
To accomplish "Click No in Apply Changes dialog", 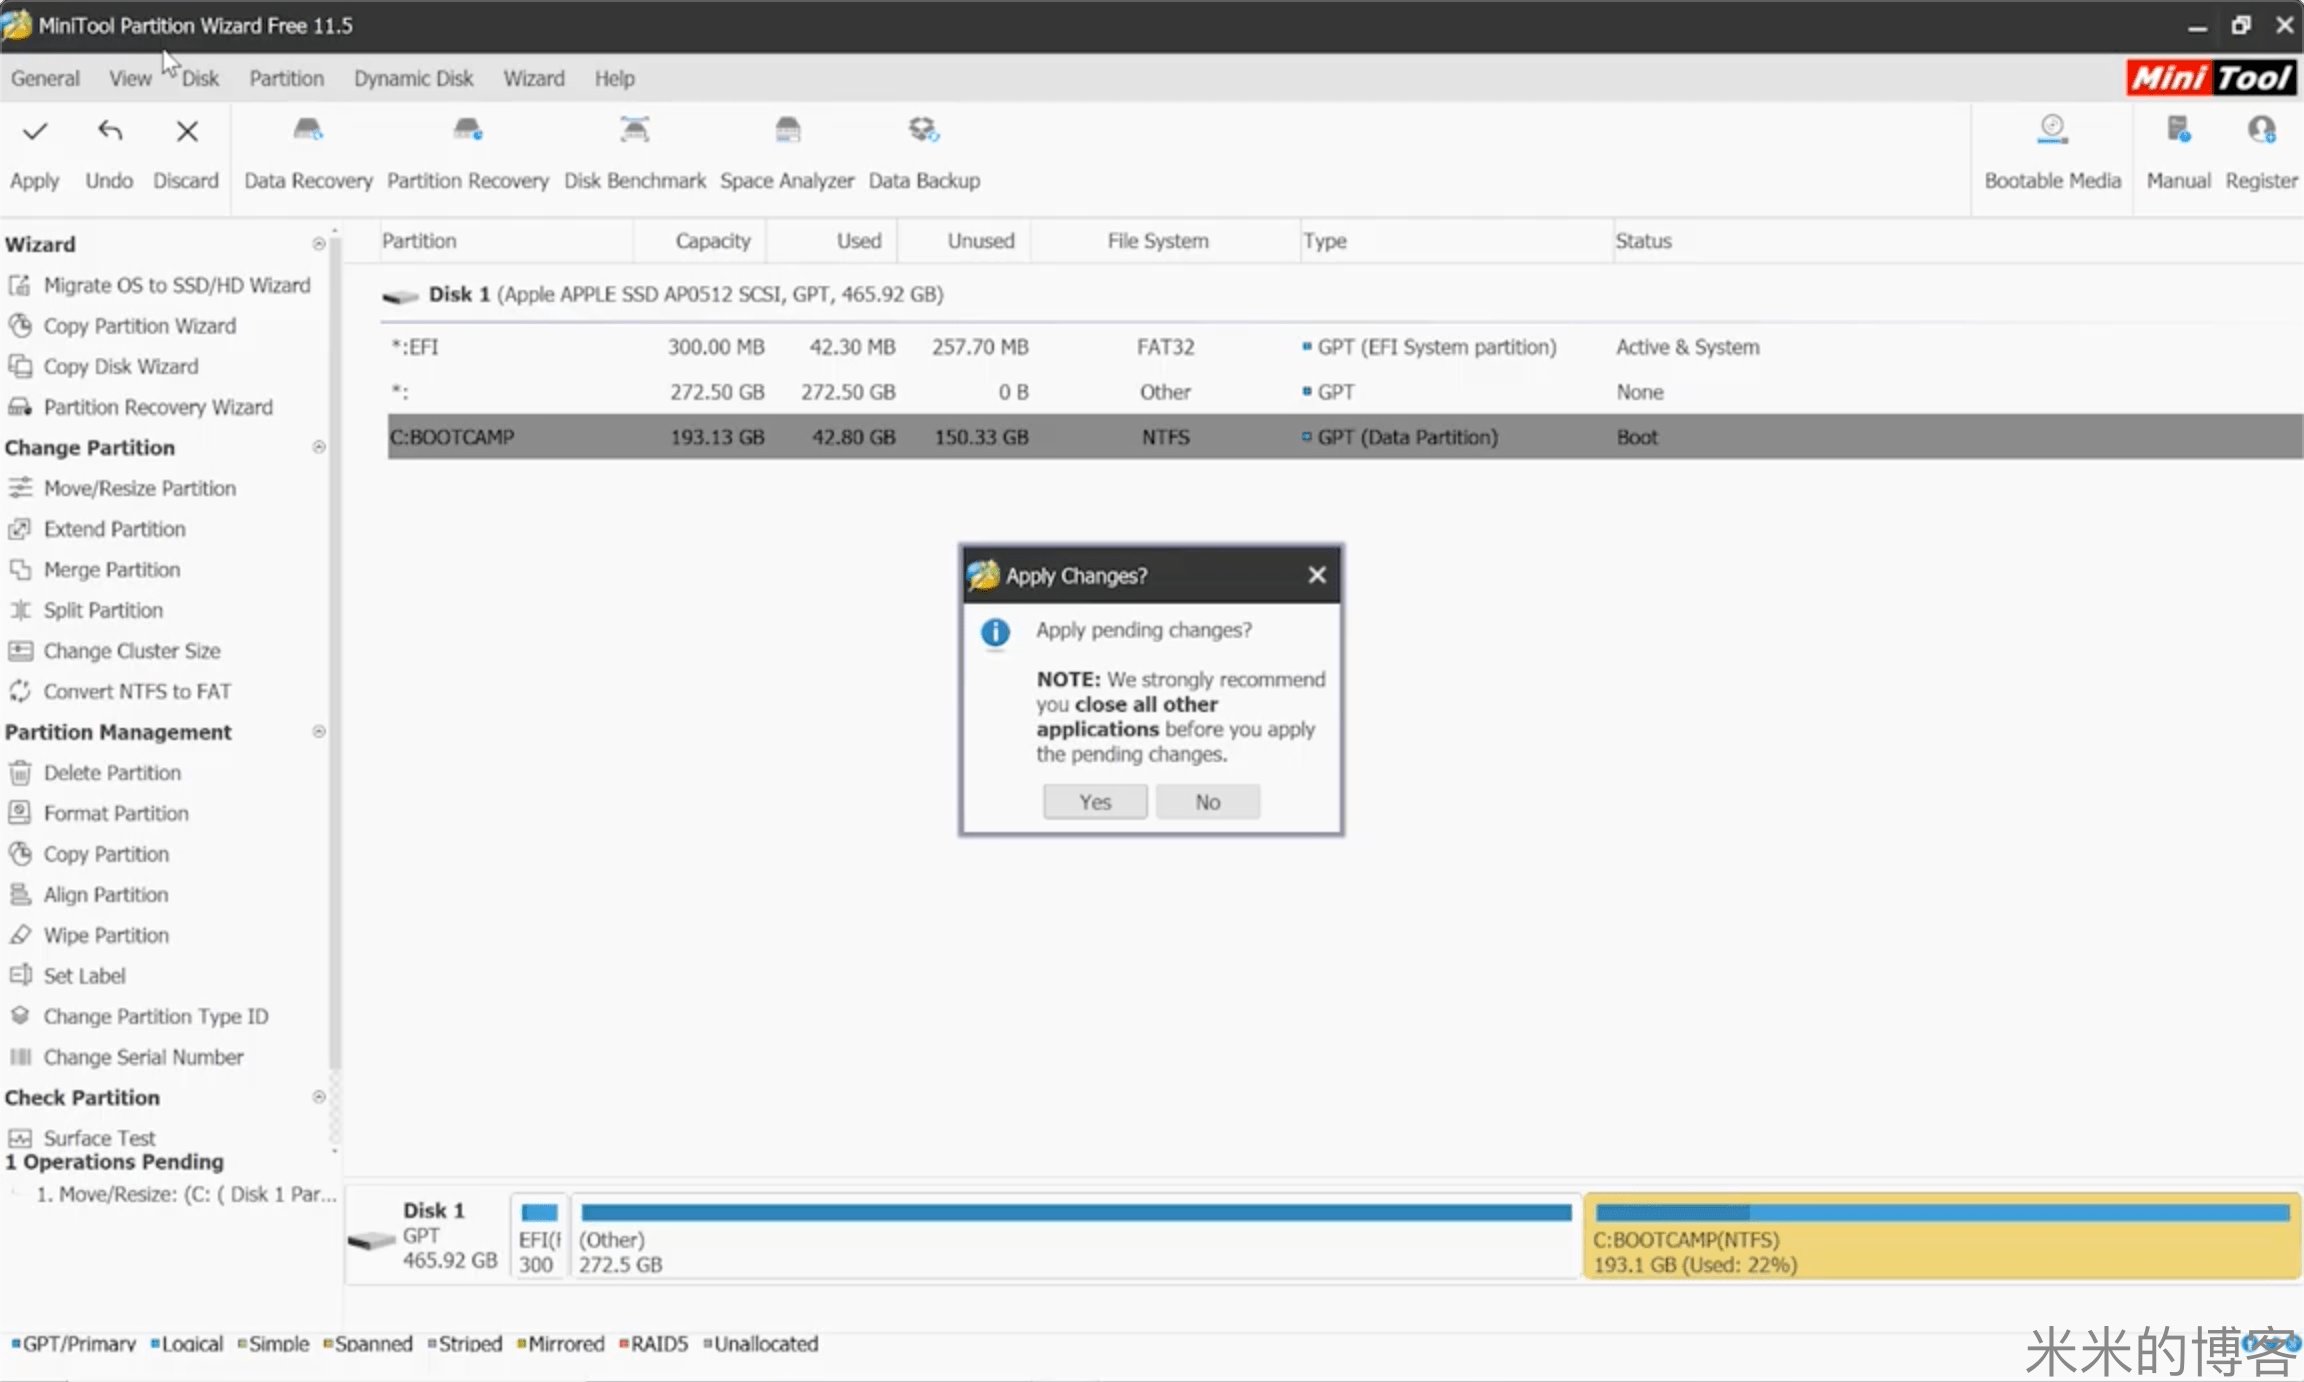I will [1207, 802].
